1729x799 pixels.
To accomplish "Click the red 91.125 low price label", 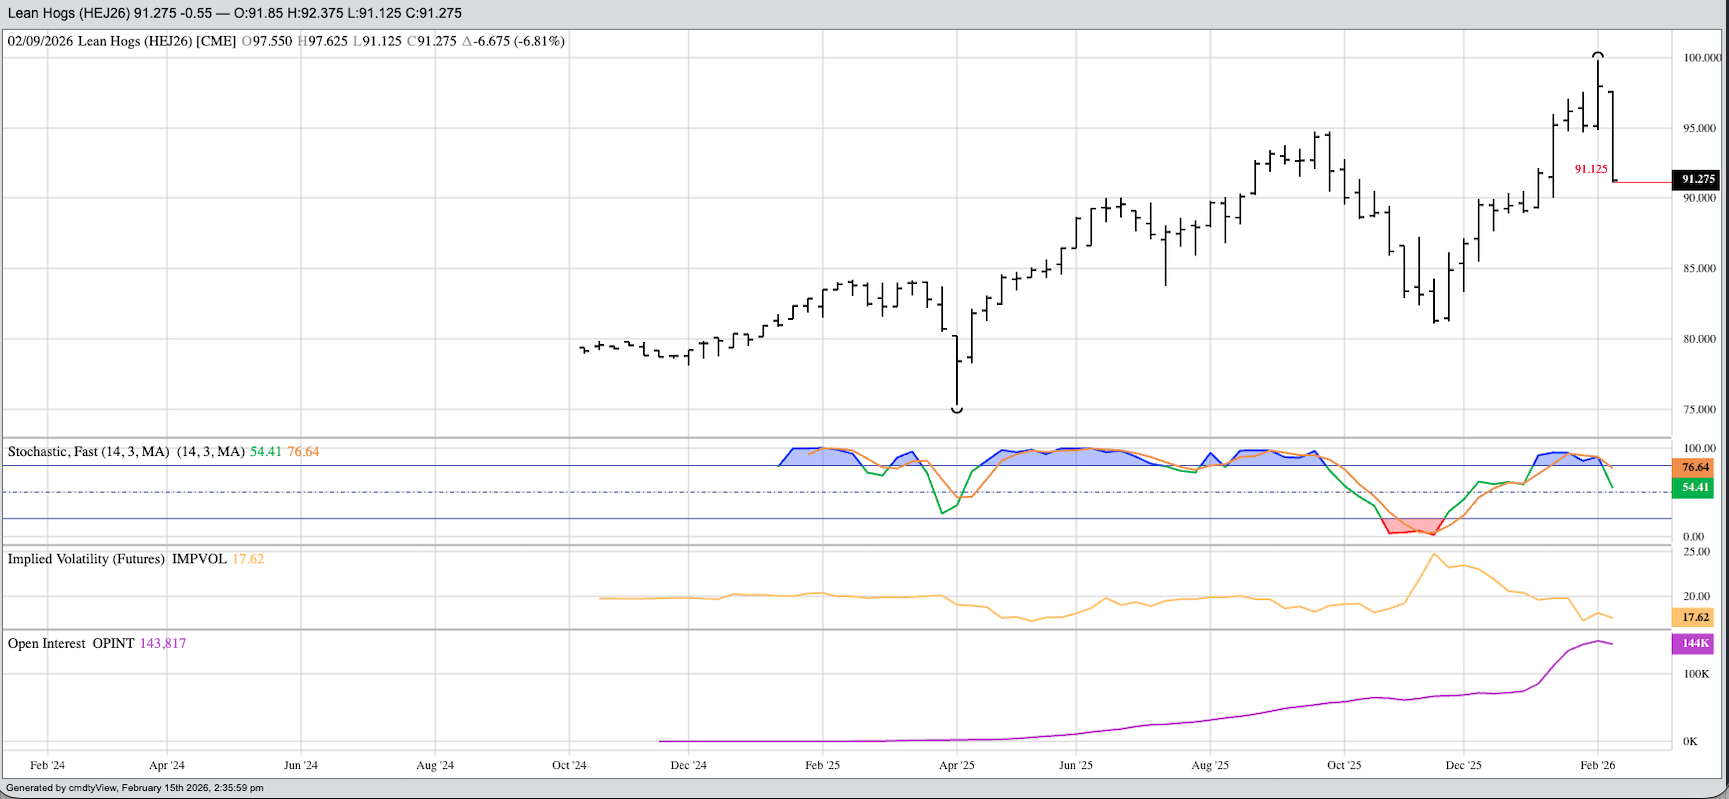I will click(x=1591, y=169).
